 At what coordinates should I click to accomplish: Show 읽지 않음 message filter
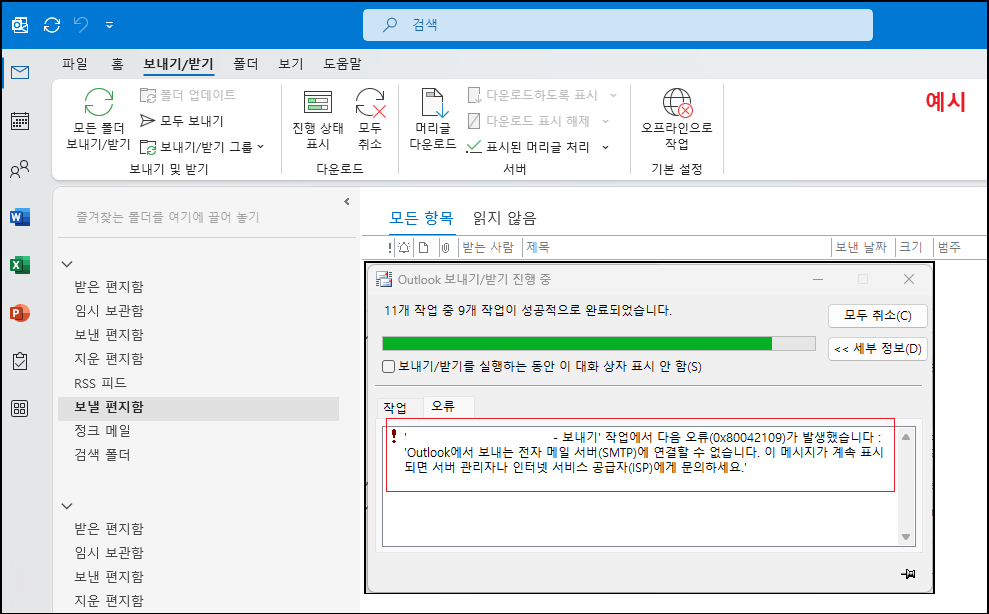(x=505, y=218)
